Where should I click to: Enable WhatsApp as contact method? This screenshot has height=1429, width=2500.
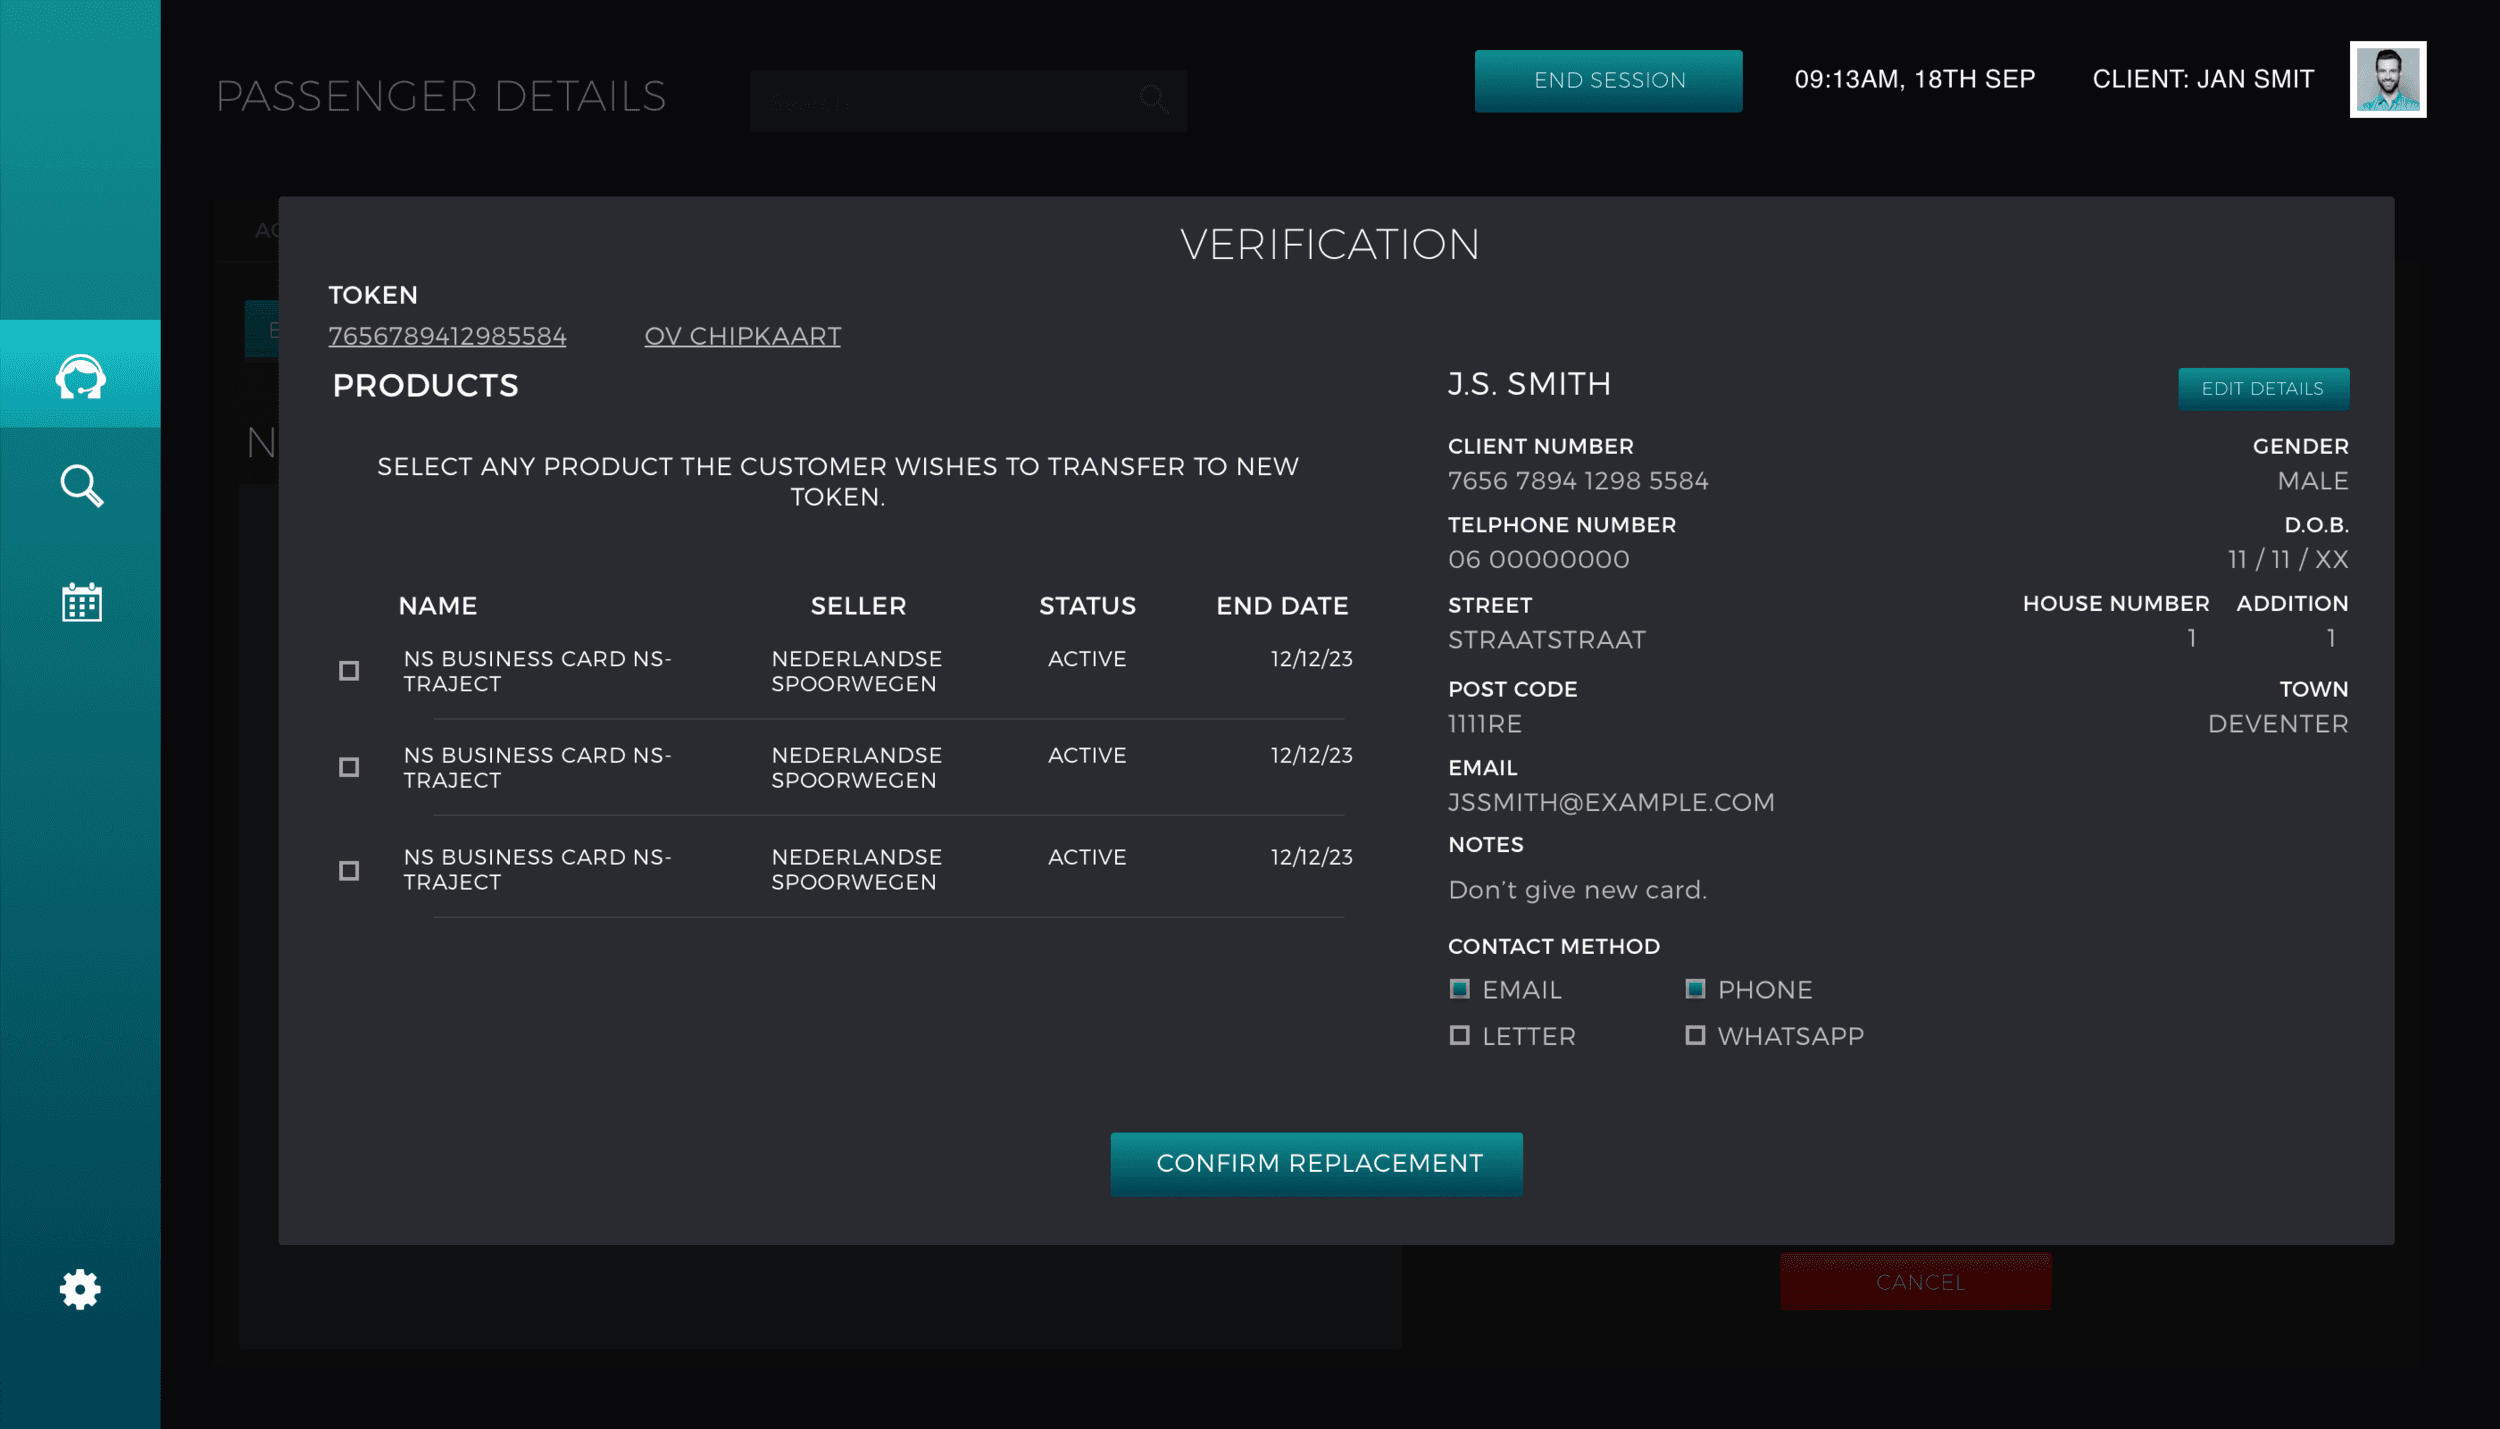[1695, 1035]
